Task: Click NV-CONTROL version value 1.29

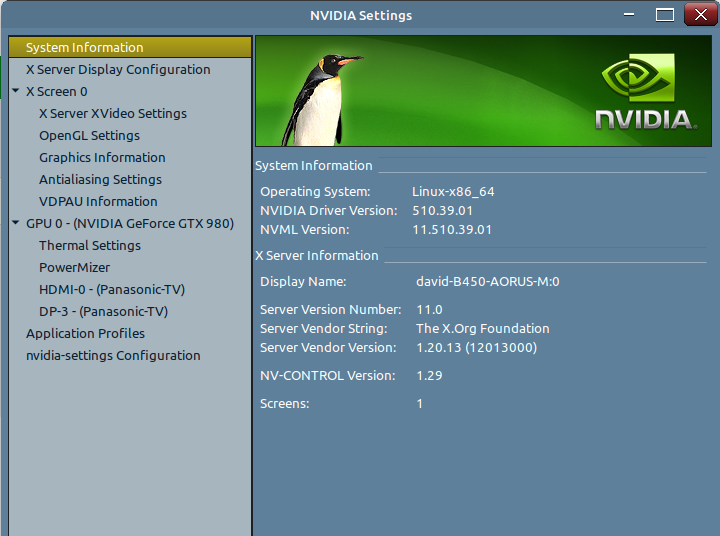Action: [x=429, y=376]
